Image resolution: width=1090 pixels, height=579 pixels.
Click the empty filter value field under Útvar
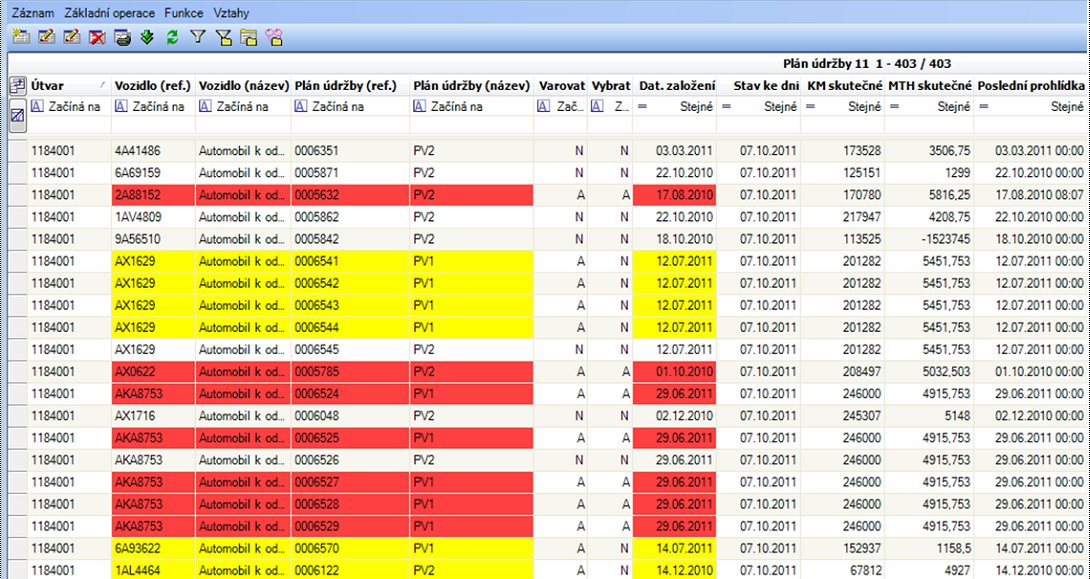(70, 125)
